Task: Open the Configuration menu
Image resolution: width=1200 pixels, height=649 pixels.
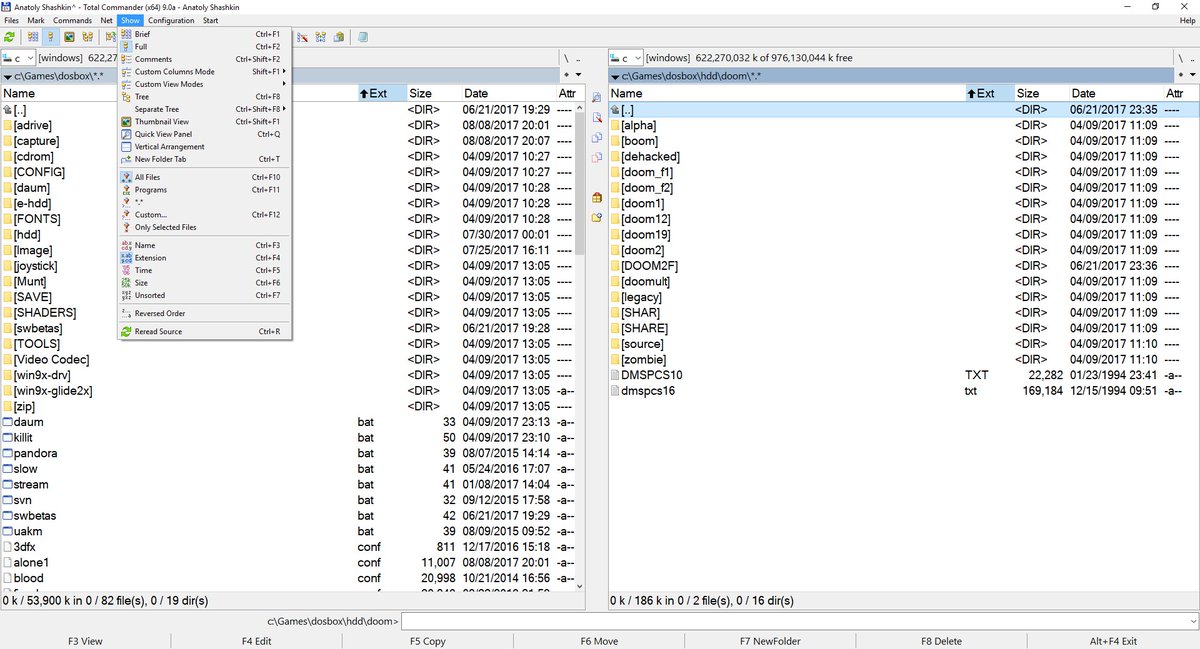Action: click(x=172, y=20)
